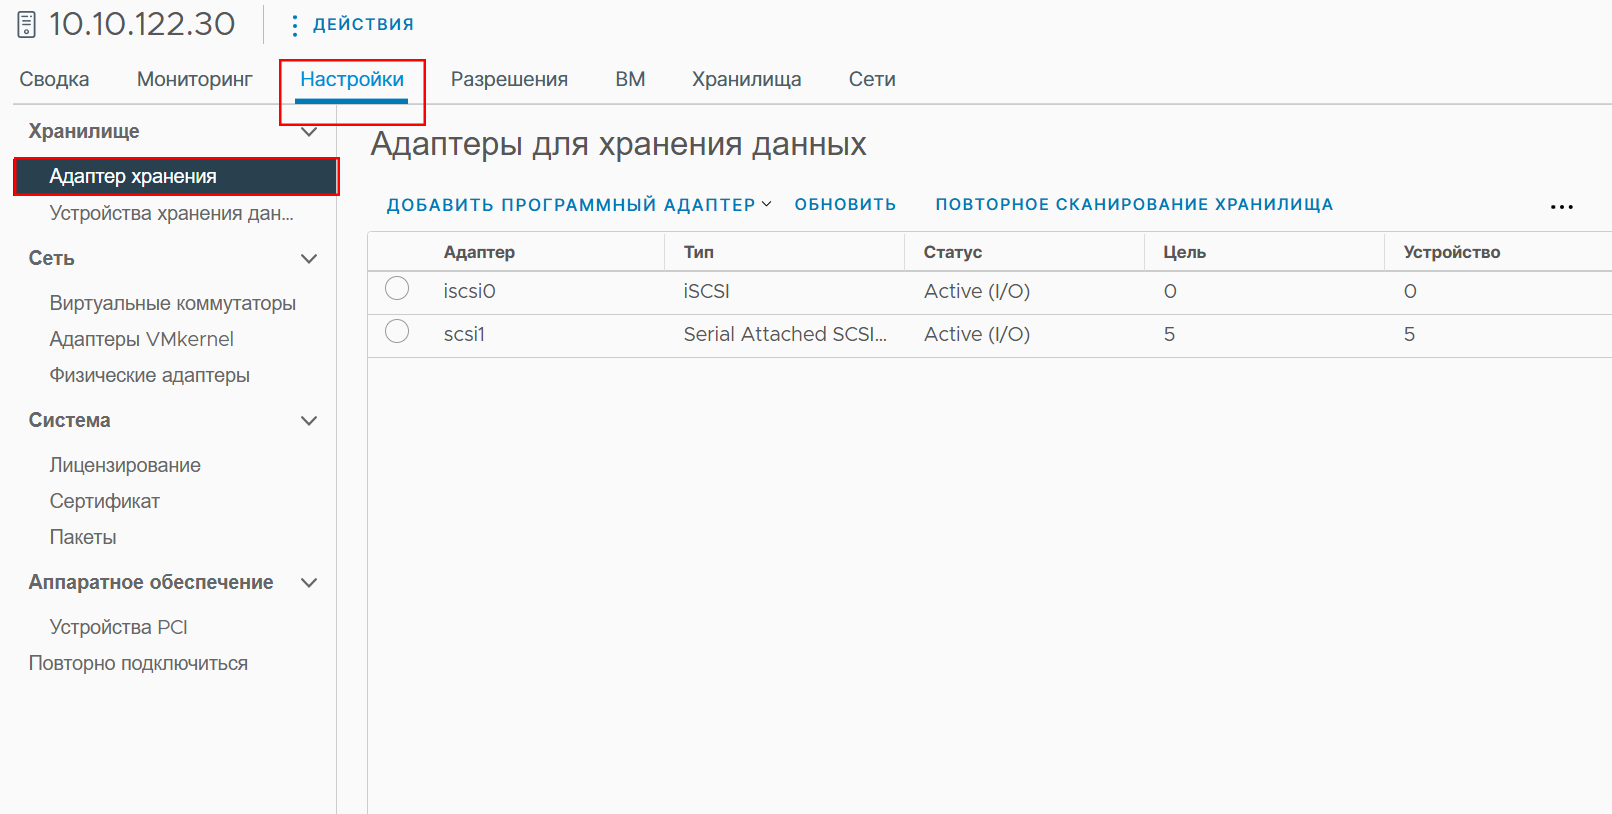Collapse the Хранилище section chevron
The width and height of the screenshot is (1612, 814).
coord(309,132)
